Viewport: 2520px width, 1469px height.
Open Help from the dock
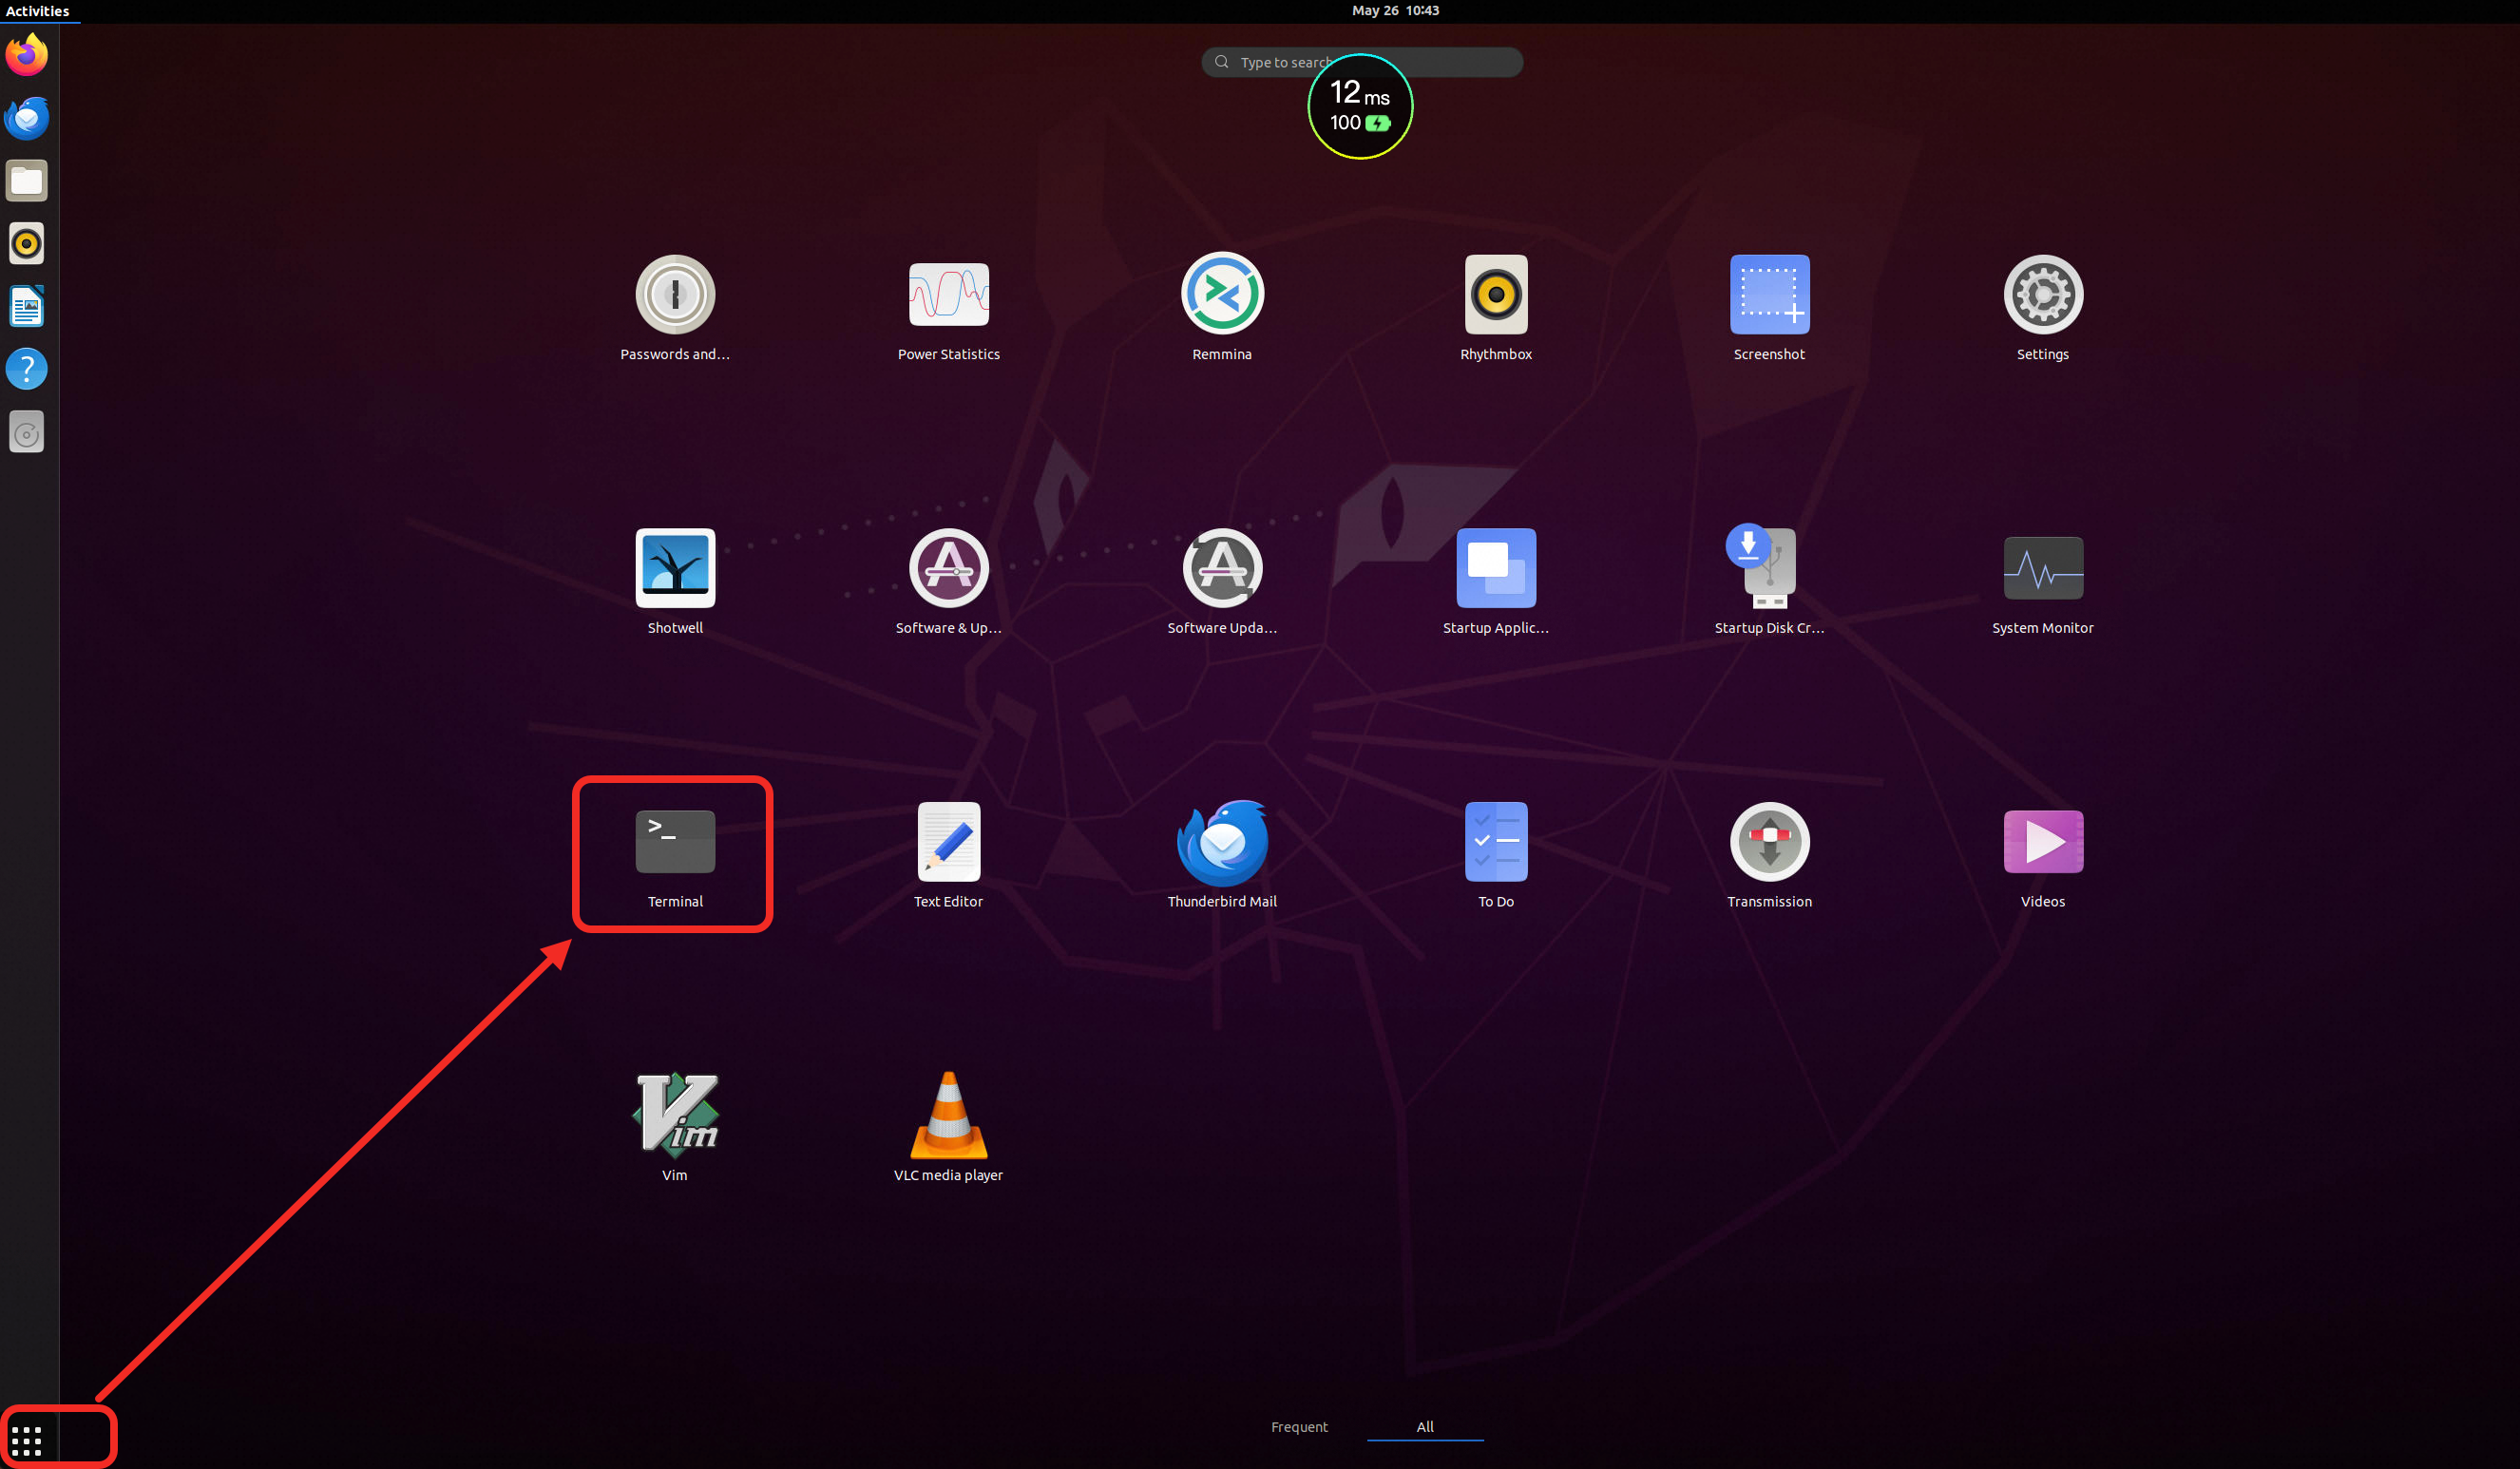point(27,369)
